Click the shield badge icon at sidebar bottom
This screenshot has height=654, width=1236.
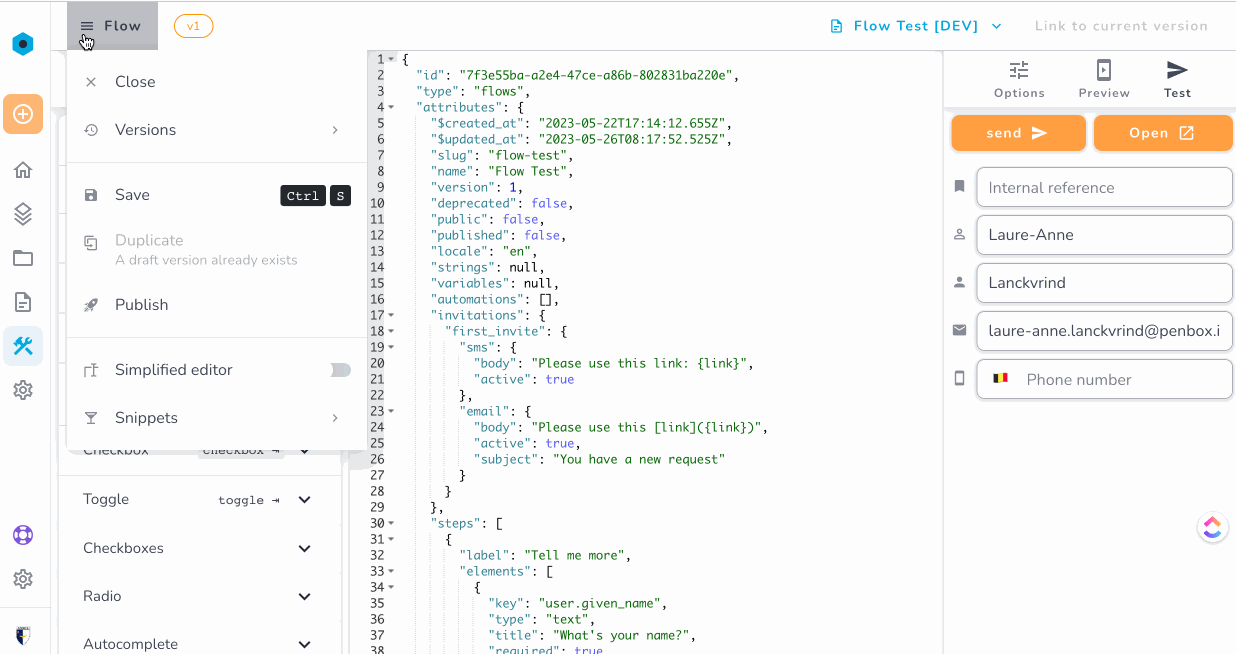point(23,635)
